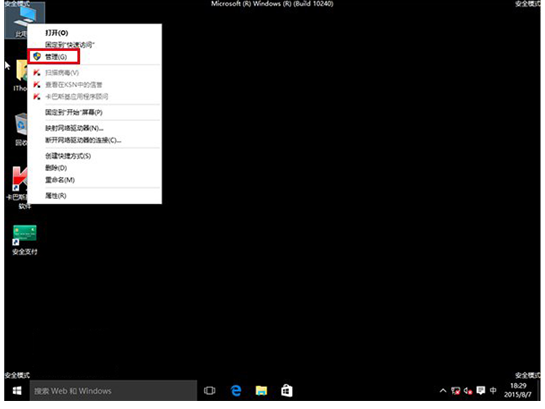545x409 pixels.
Task: Click the 中 input method indicator
Action: point(493,391)
